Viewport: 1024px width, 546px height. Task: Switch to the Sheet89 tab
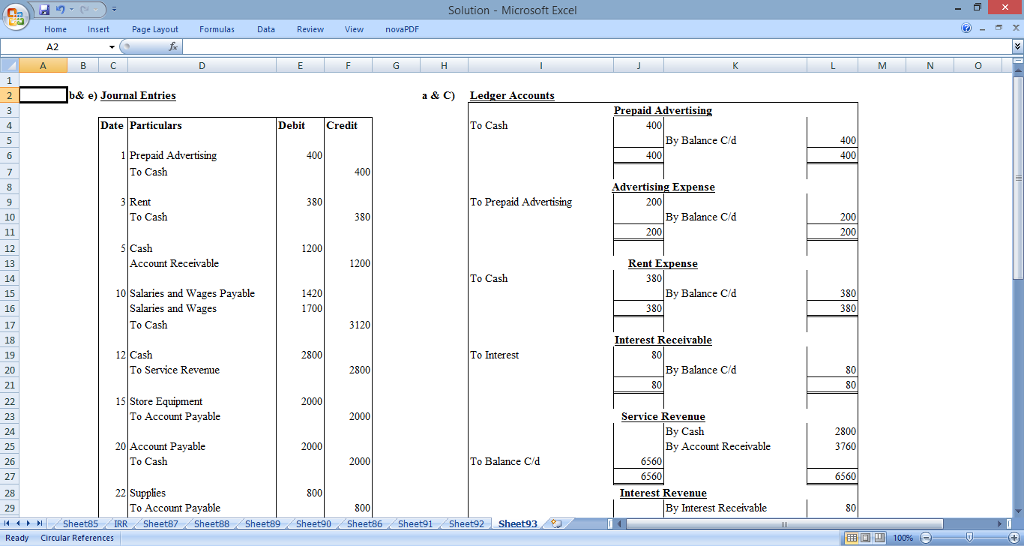(x=263, y=524)
